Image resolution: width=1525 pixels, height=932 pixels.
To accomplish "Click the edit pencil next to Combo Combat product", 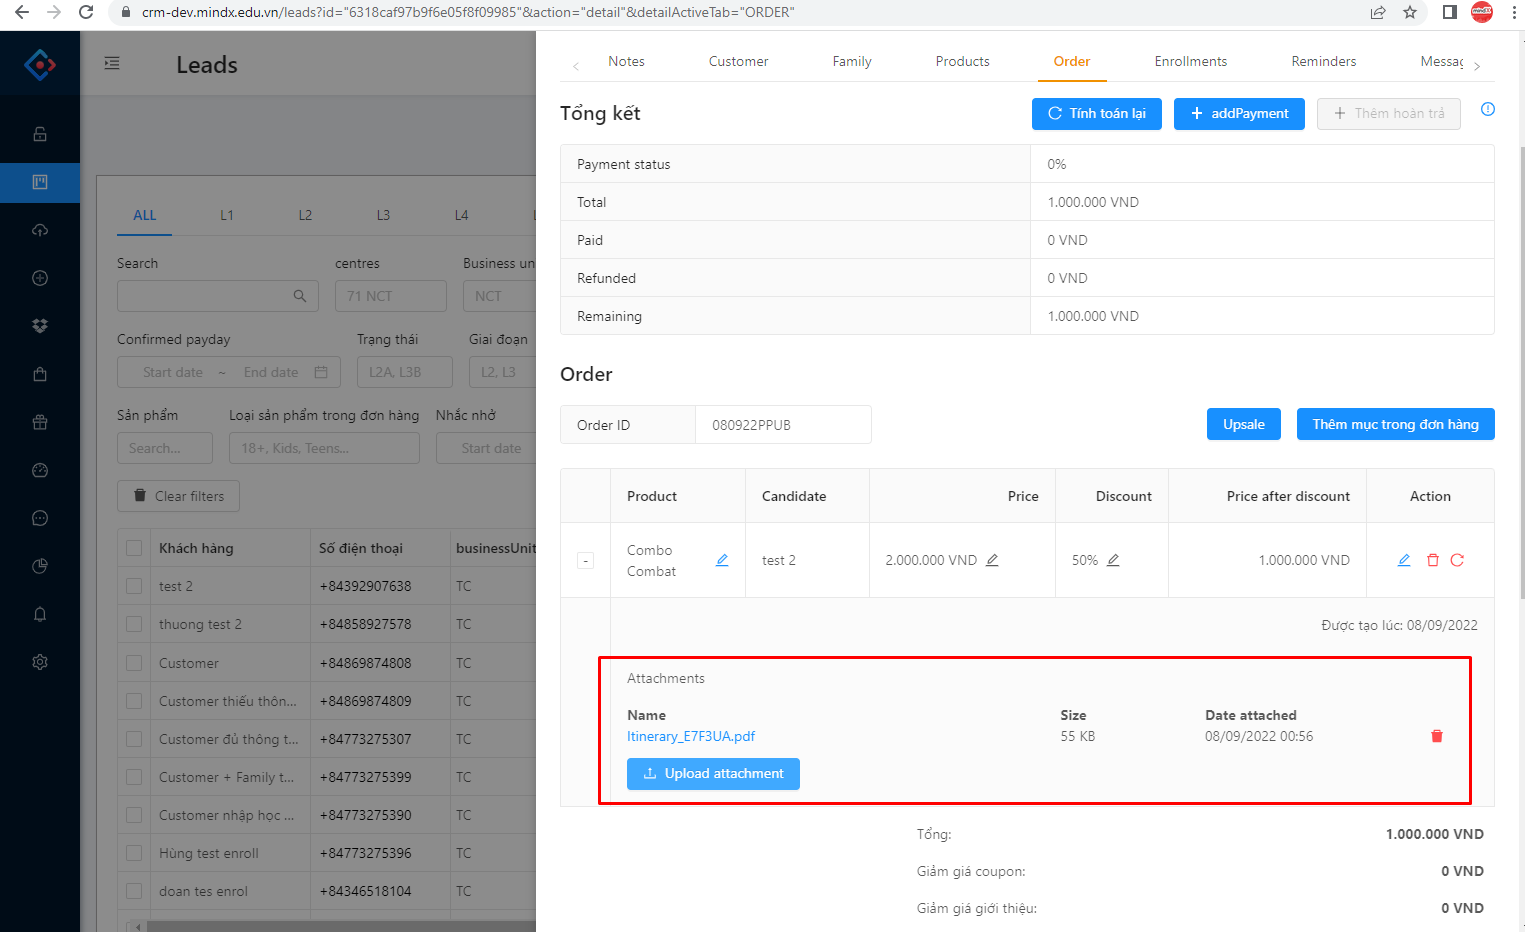I will 722,560.
